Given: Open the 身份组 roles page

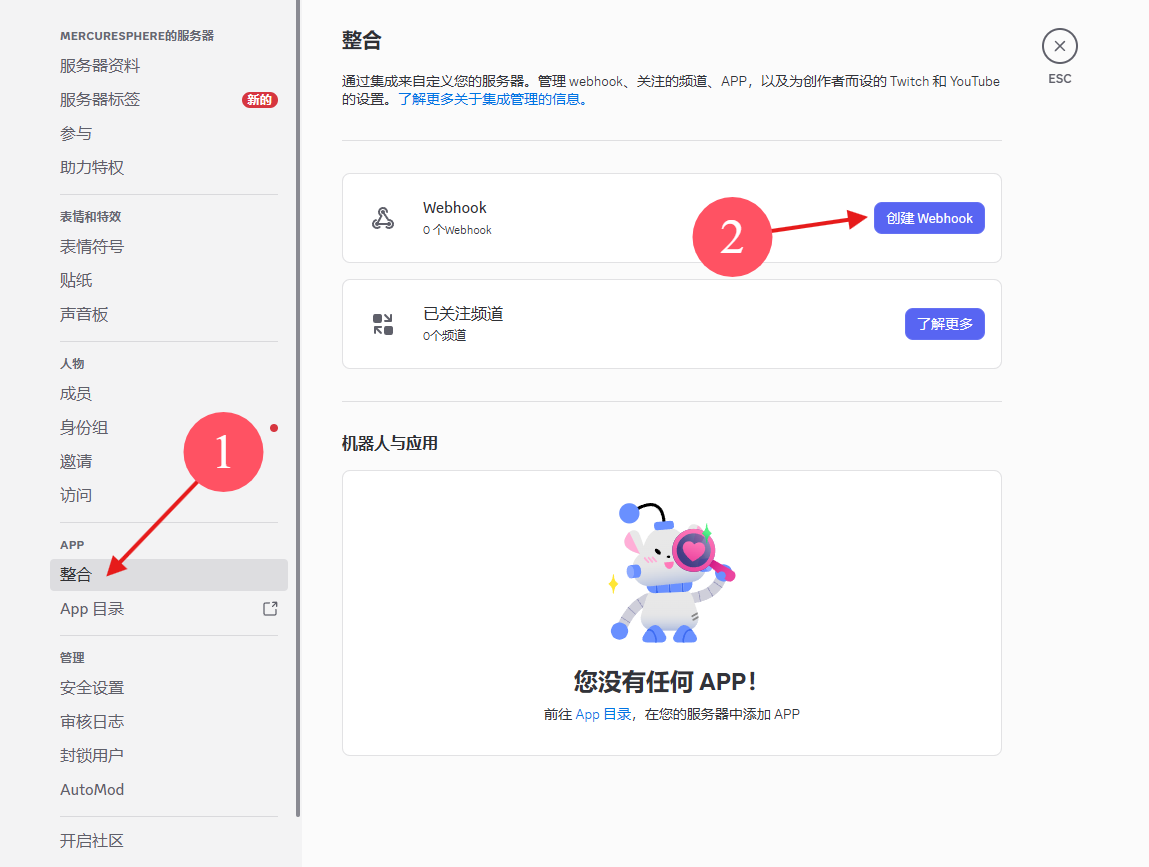Looking at the screenshot, I should [x=84, y=427].
